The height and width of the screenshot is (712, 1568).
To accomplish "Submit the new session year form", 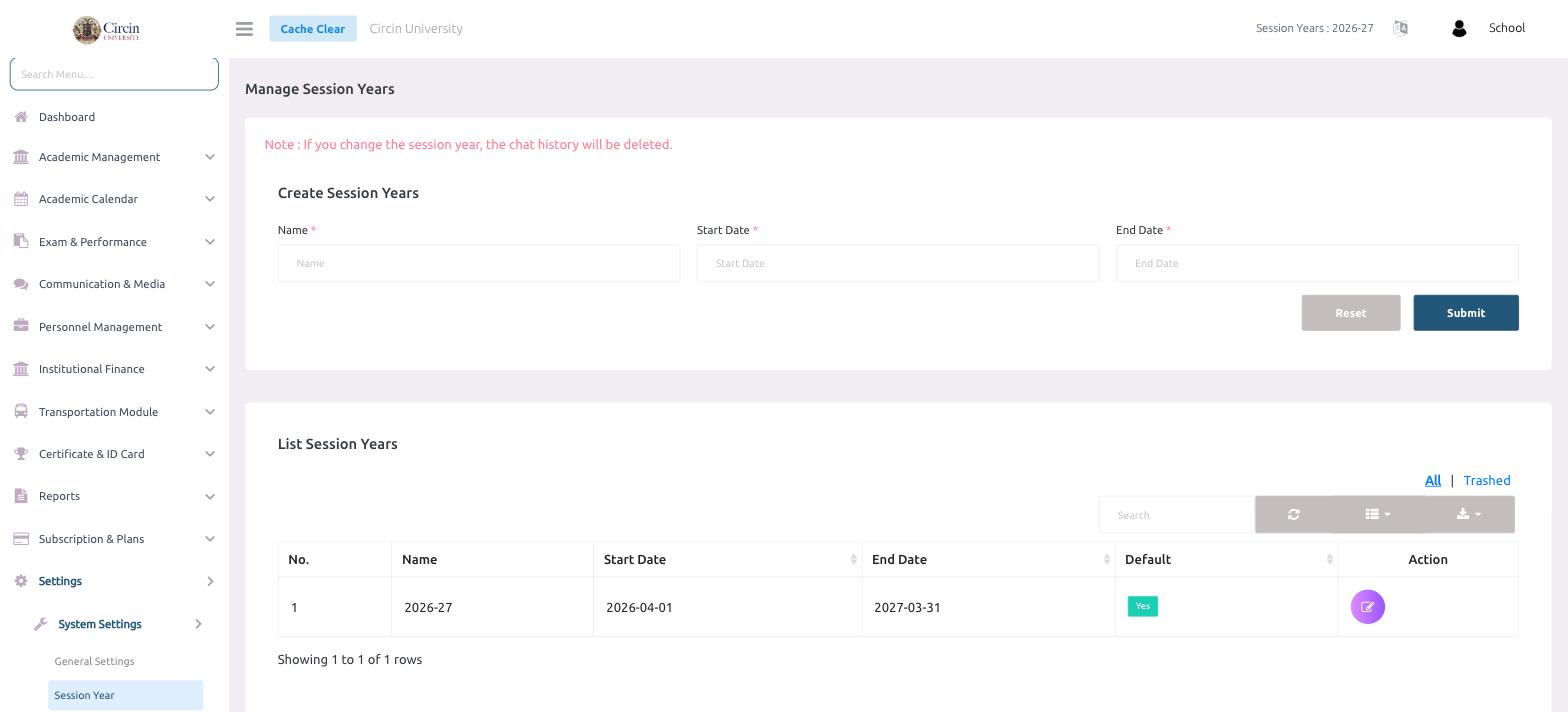I will [x=1466, y=313].
